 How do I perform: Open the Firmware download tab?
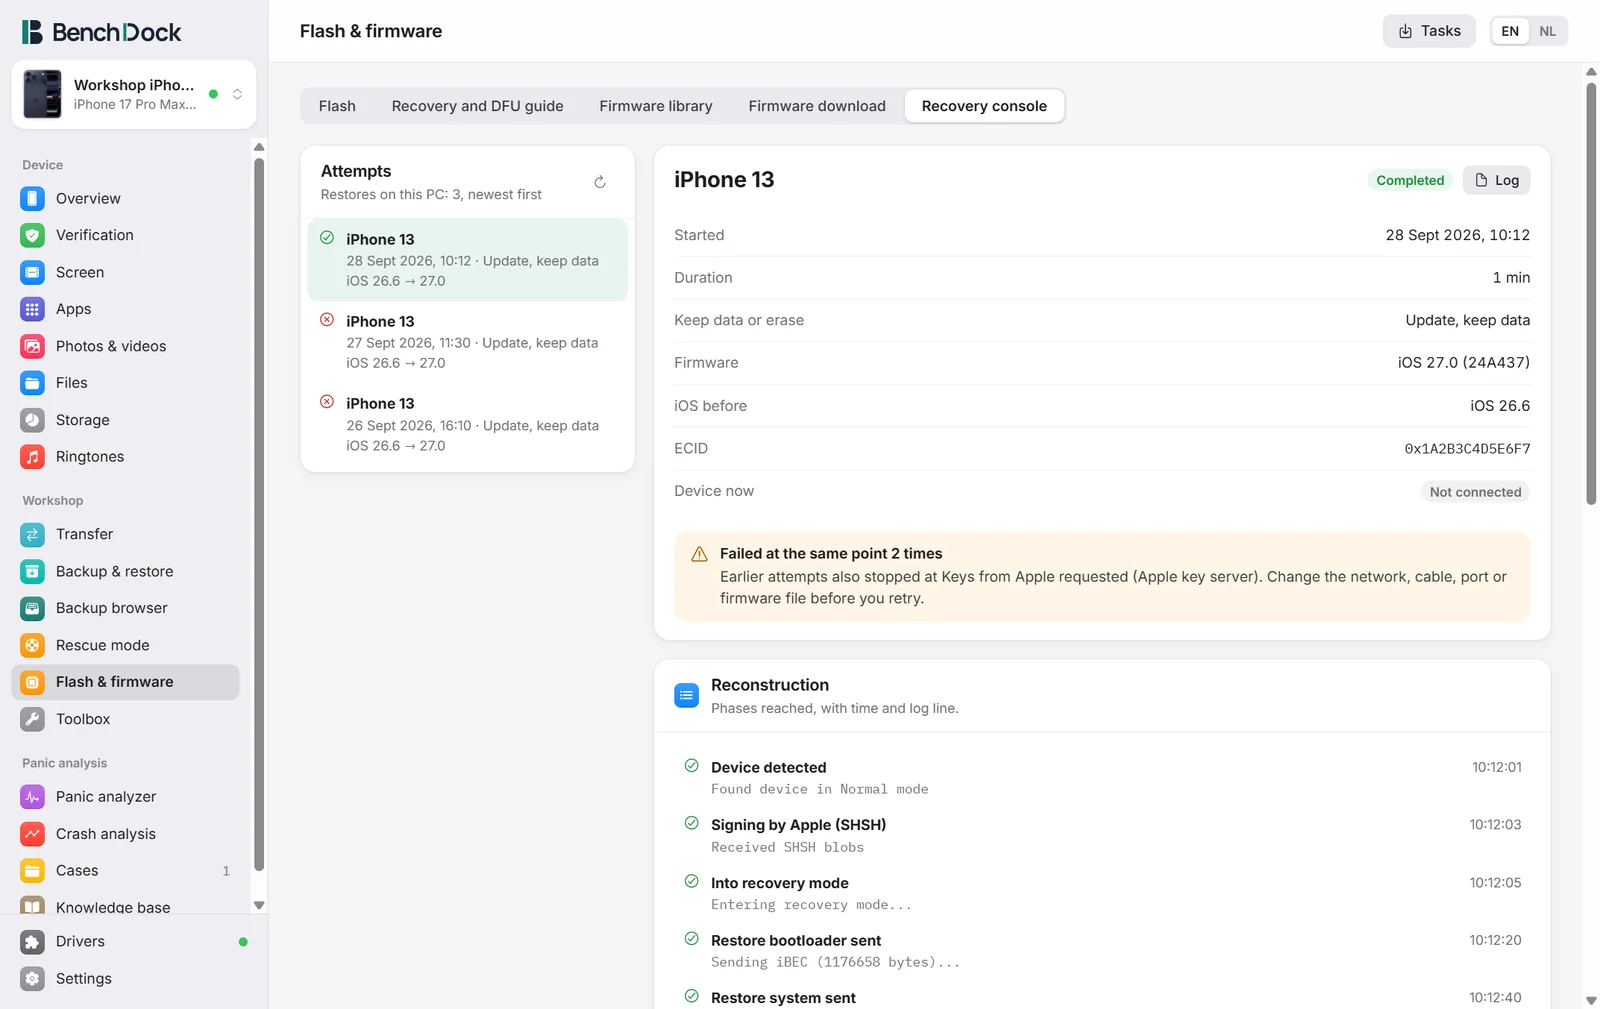click(x=817, y=106)
